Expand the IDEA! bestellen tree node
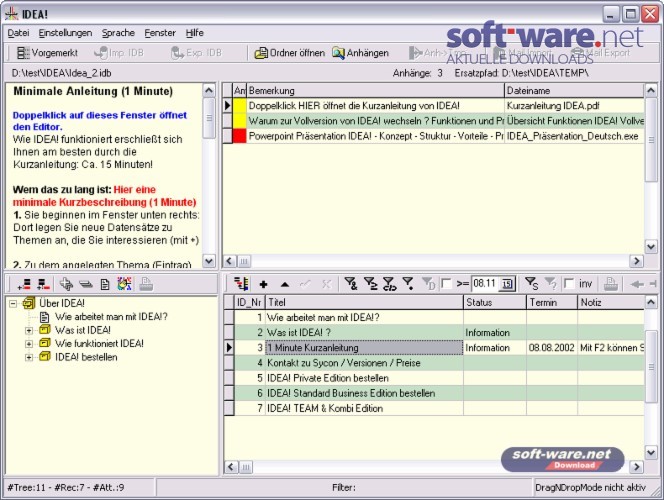Viewport: 664px width, 500px height. tap(29, 357)
